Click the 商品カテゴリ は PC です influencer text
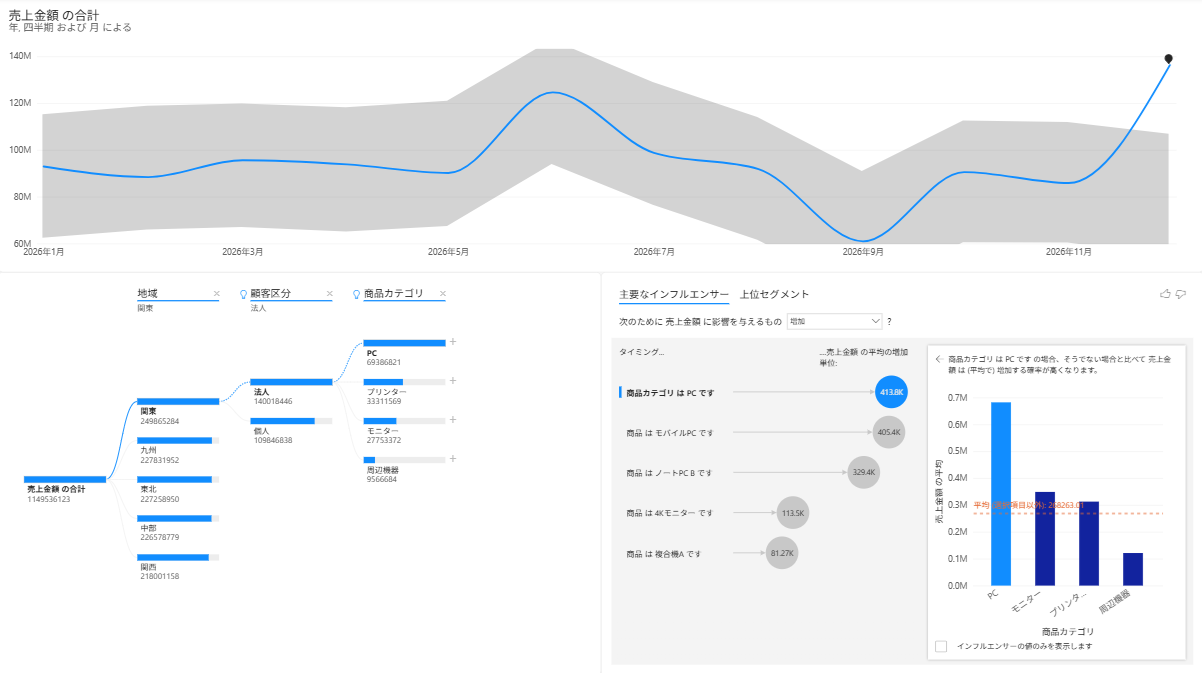The height and width of the screenshot is (673, 1202). coord(670,393)
